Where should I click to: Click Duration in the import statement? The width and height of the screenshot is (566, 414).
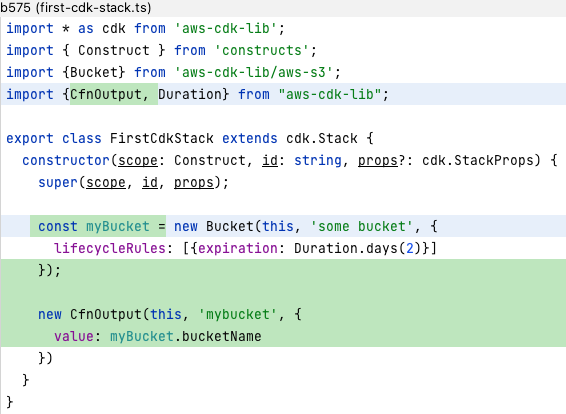coord(190,94)
